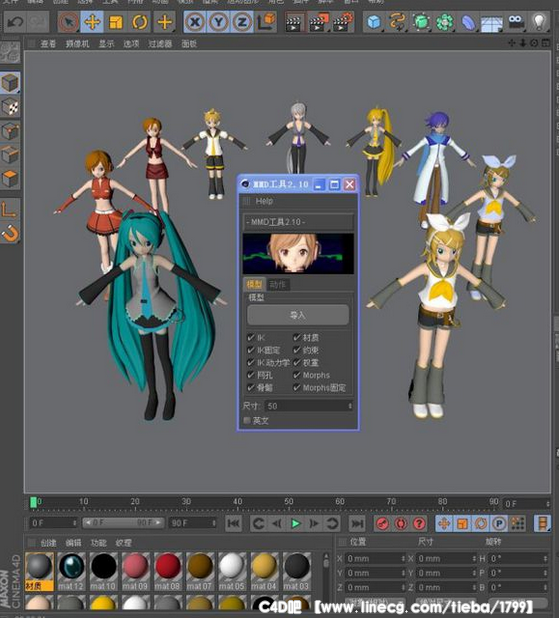The width and height of the screenshot is (559, 624).
Task: Uncheck the 骨骼 checkbox
Action: [x=251, y=387]
